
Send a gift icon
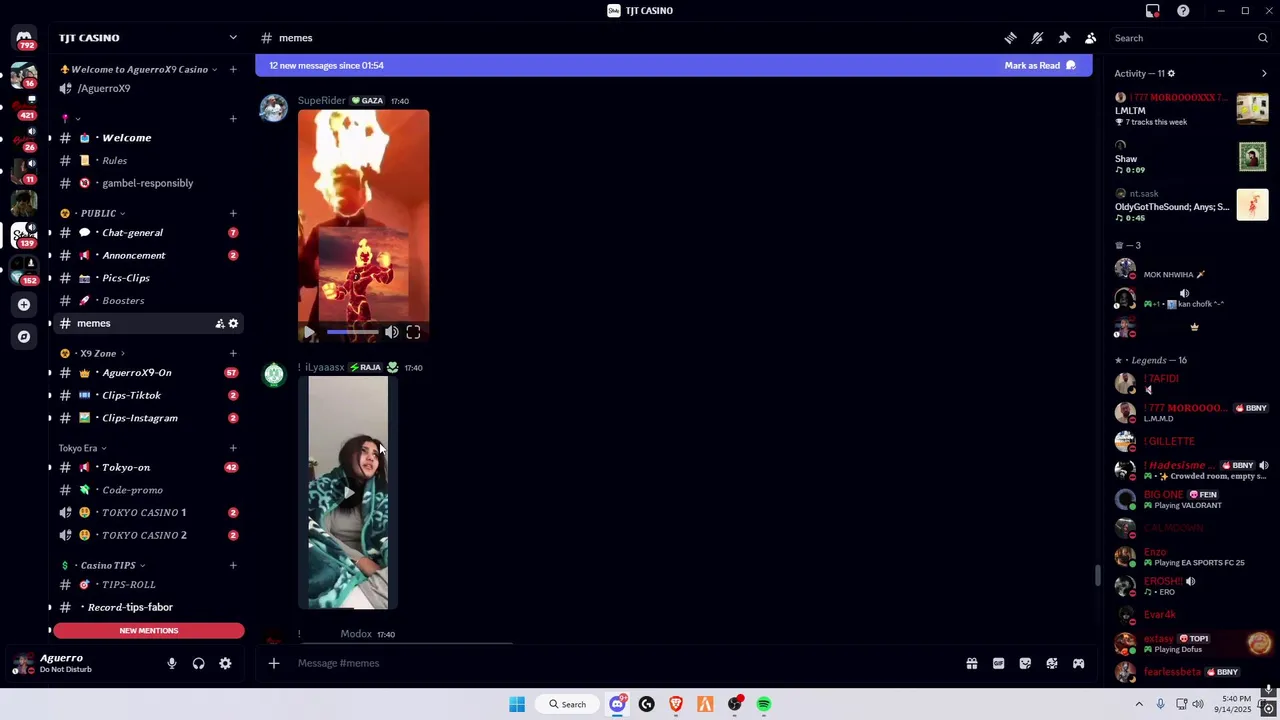point(971,663)
